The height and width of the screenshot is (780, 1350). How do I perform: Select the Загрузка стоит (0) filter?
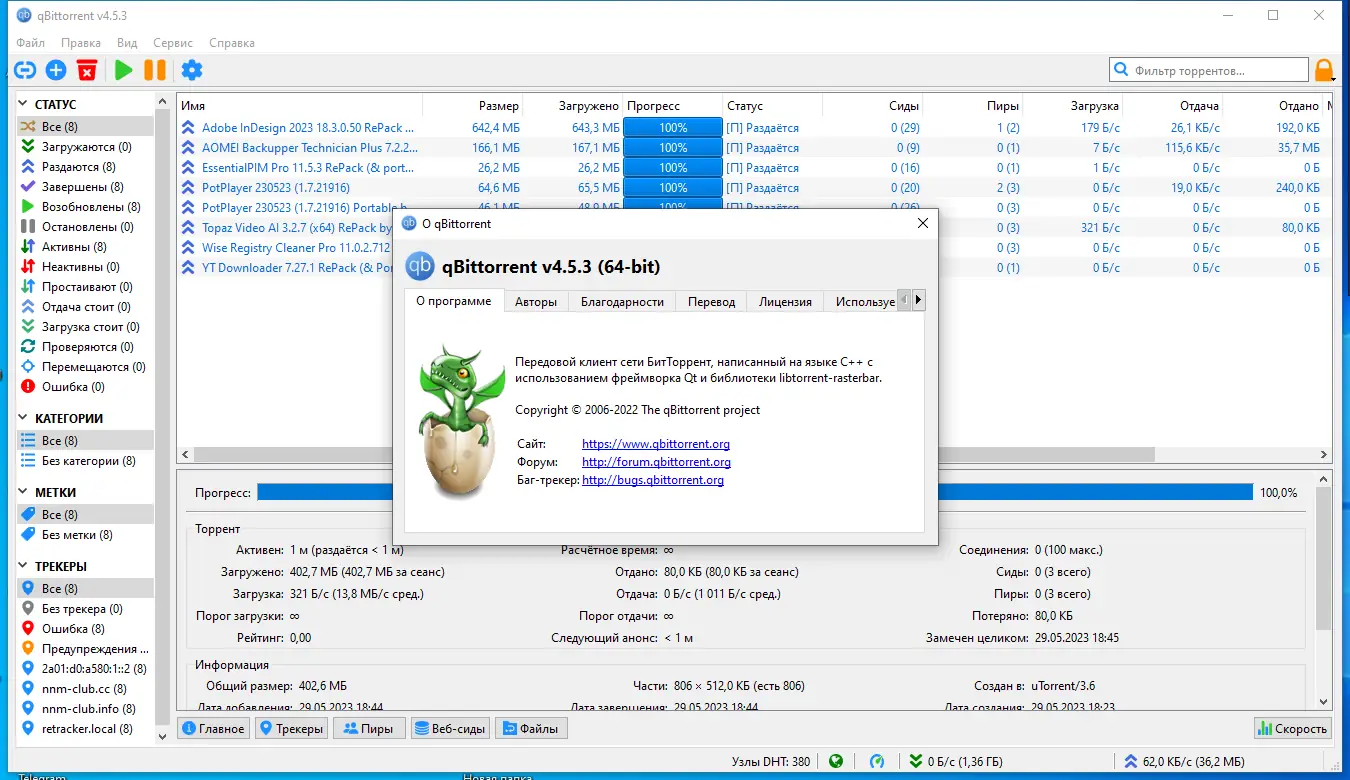[x=85, y=327]
